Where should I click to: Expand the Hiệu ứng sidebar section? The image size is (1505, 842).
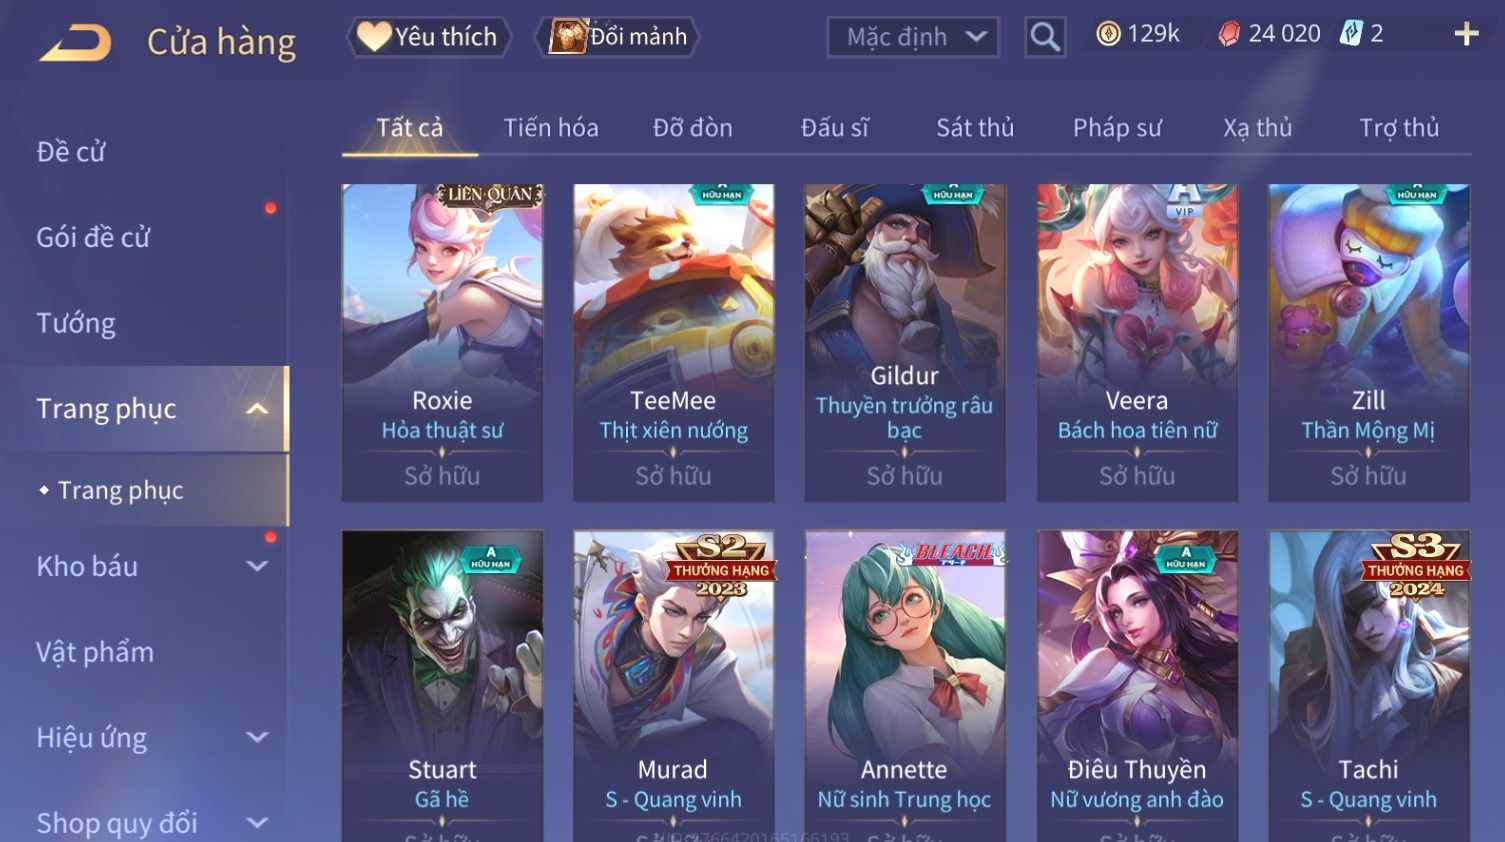[257, 738]
